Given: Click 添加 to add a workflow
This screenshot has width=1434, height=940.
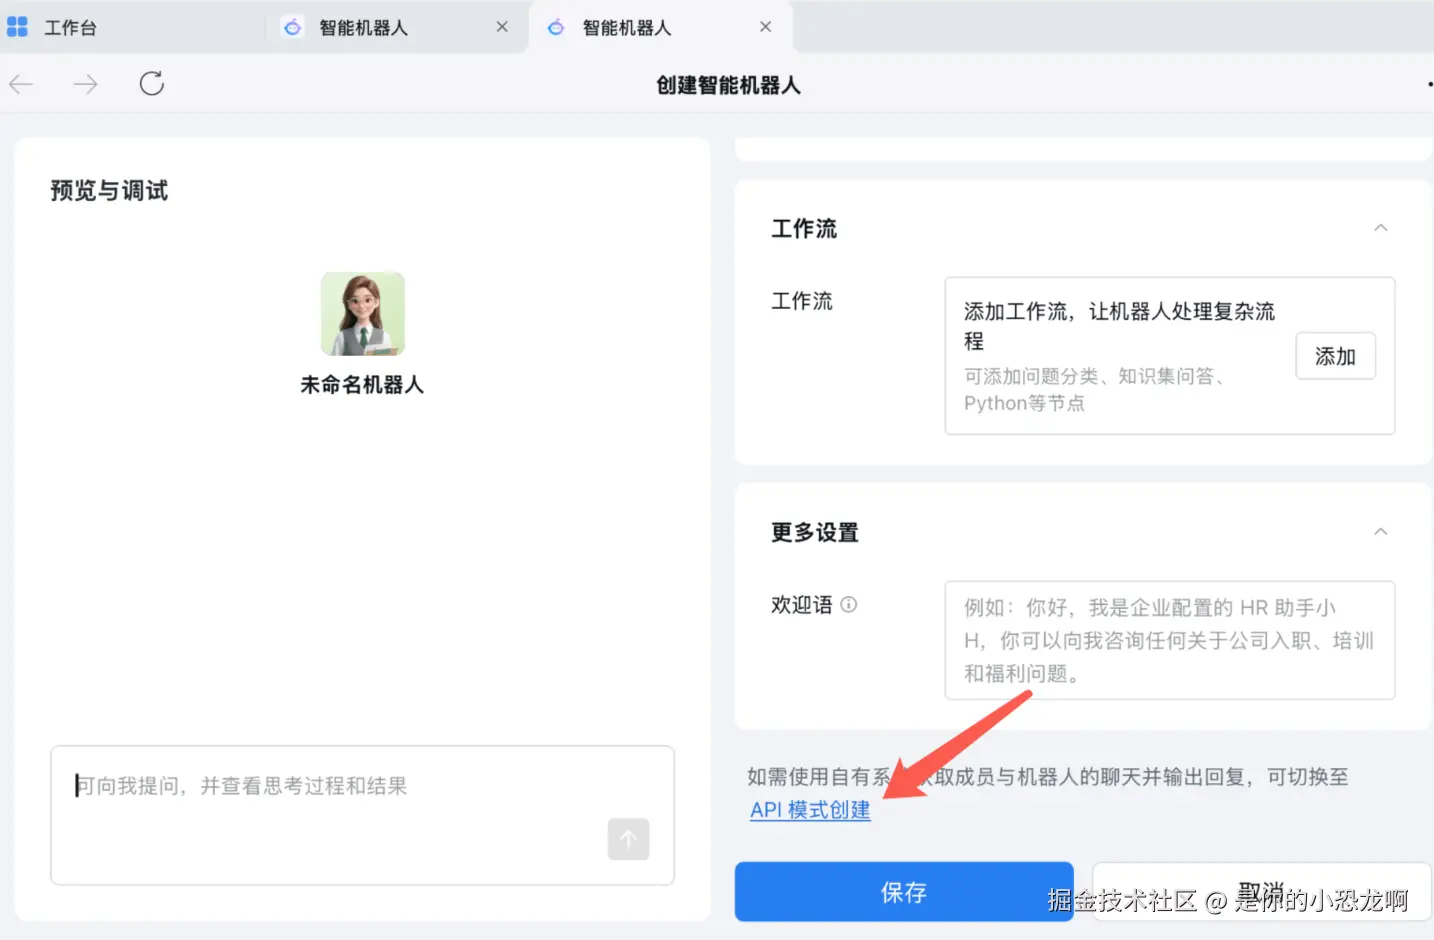Looking at the screenshot, I should [1335, 356].
